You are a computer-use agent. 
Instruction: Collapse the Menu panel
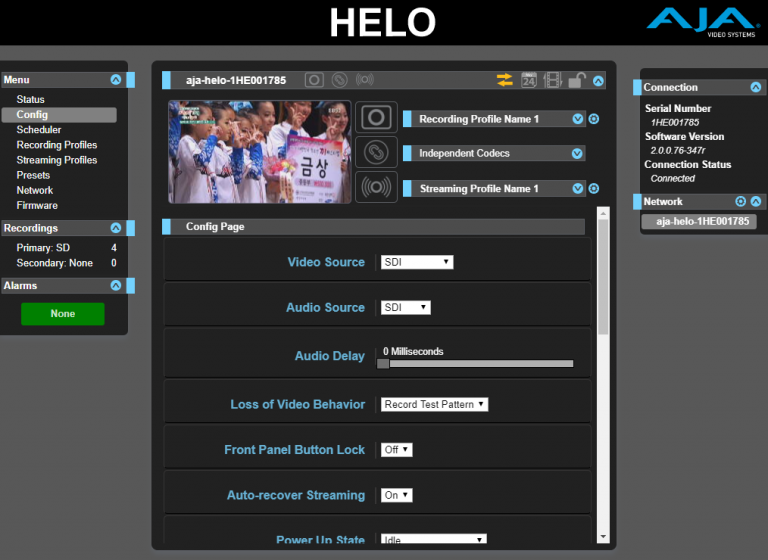pyautogui.click(x=116, y=79)
